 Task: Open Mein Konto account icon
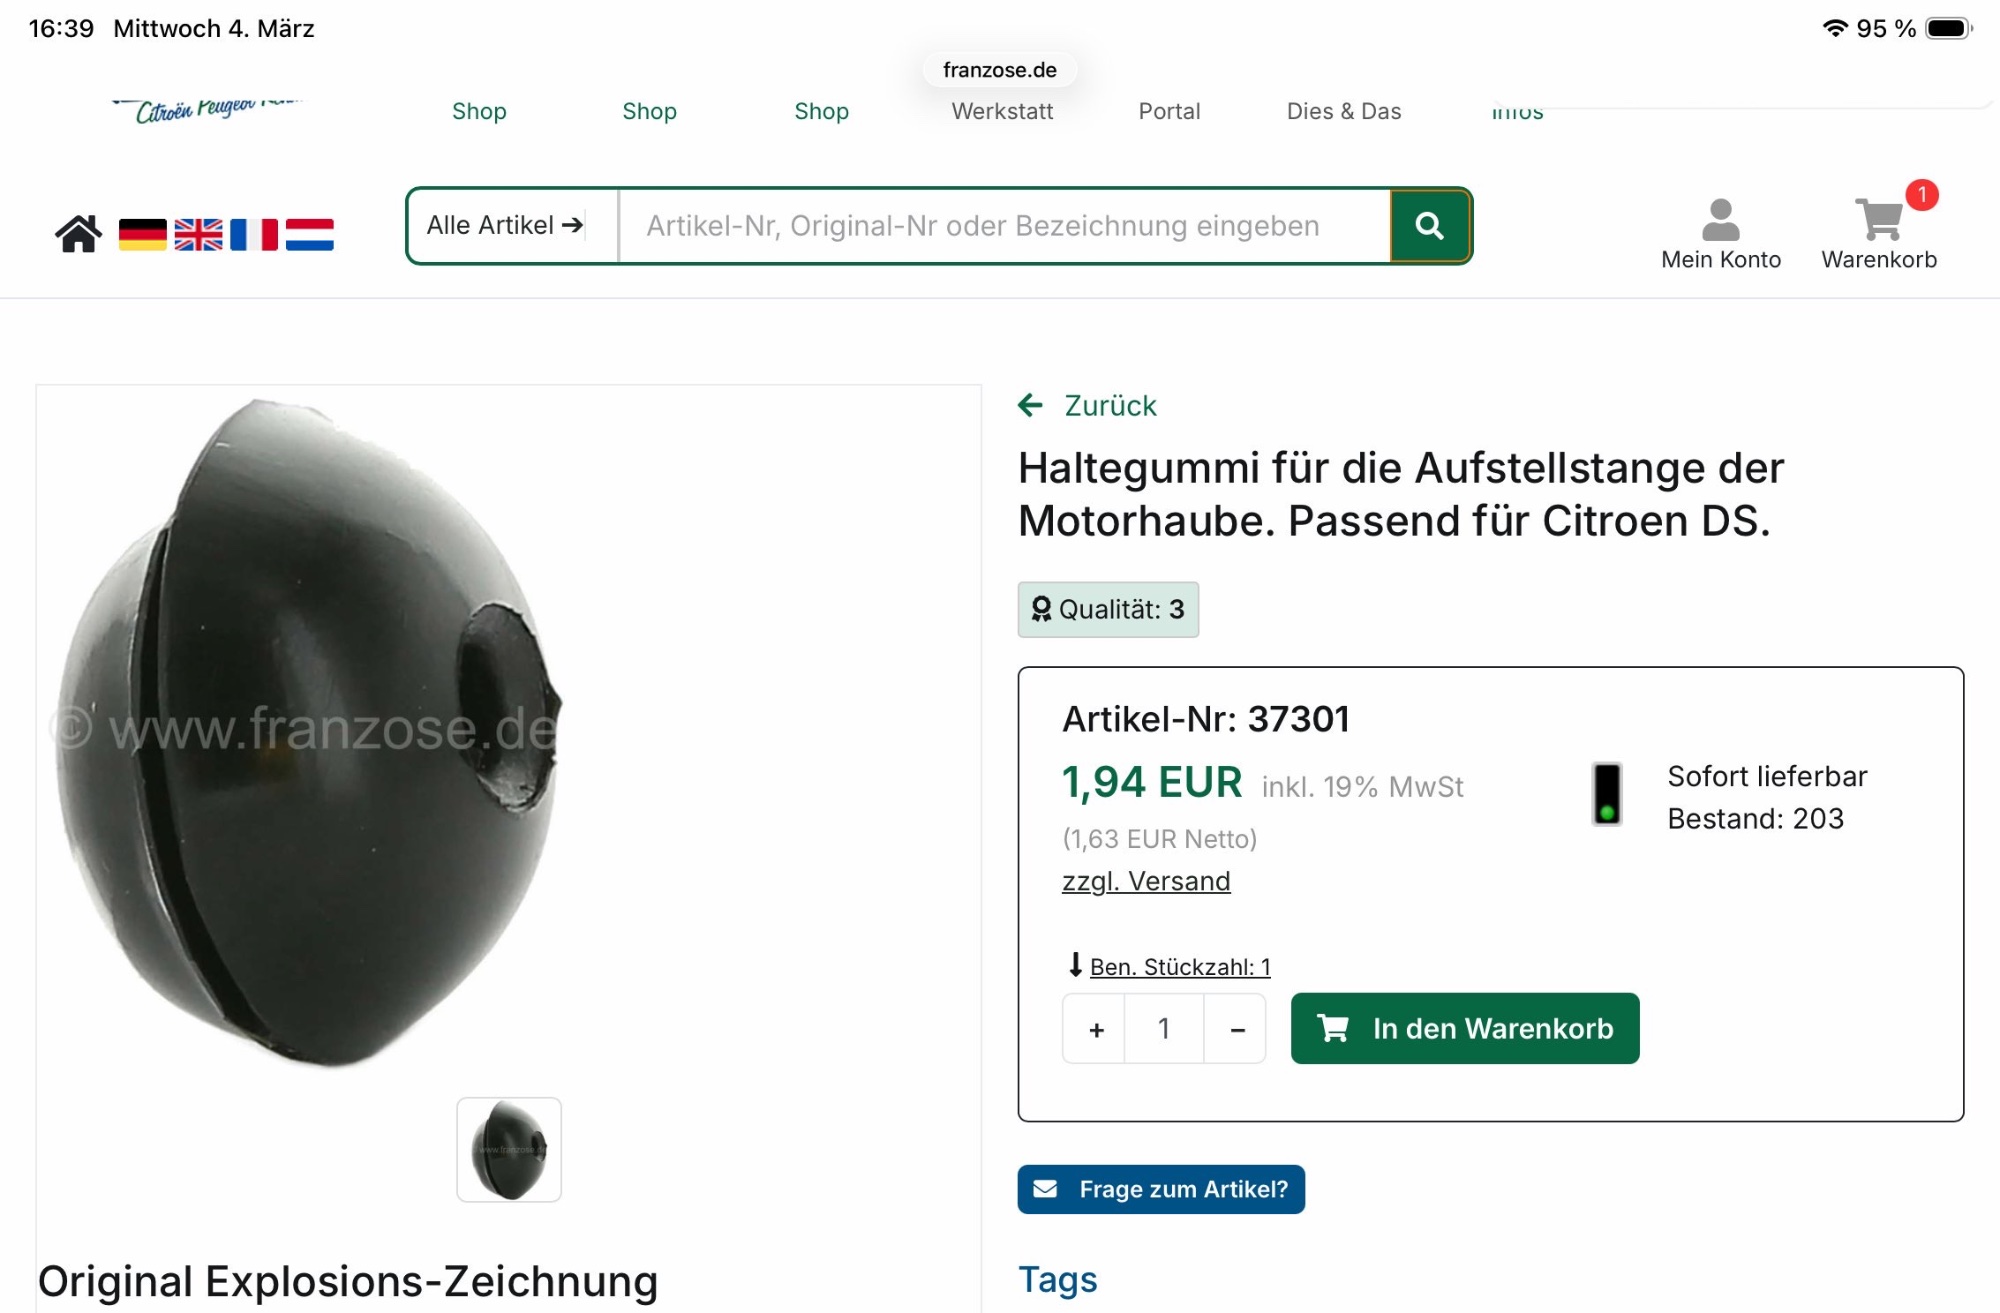click(1721, 234)
